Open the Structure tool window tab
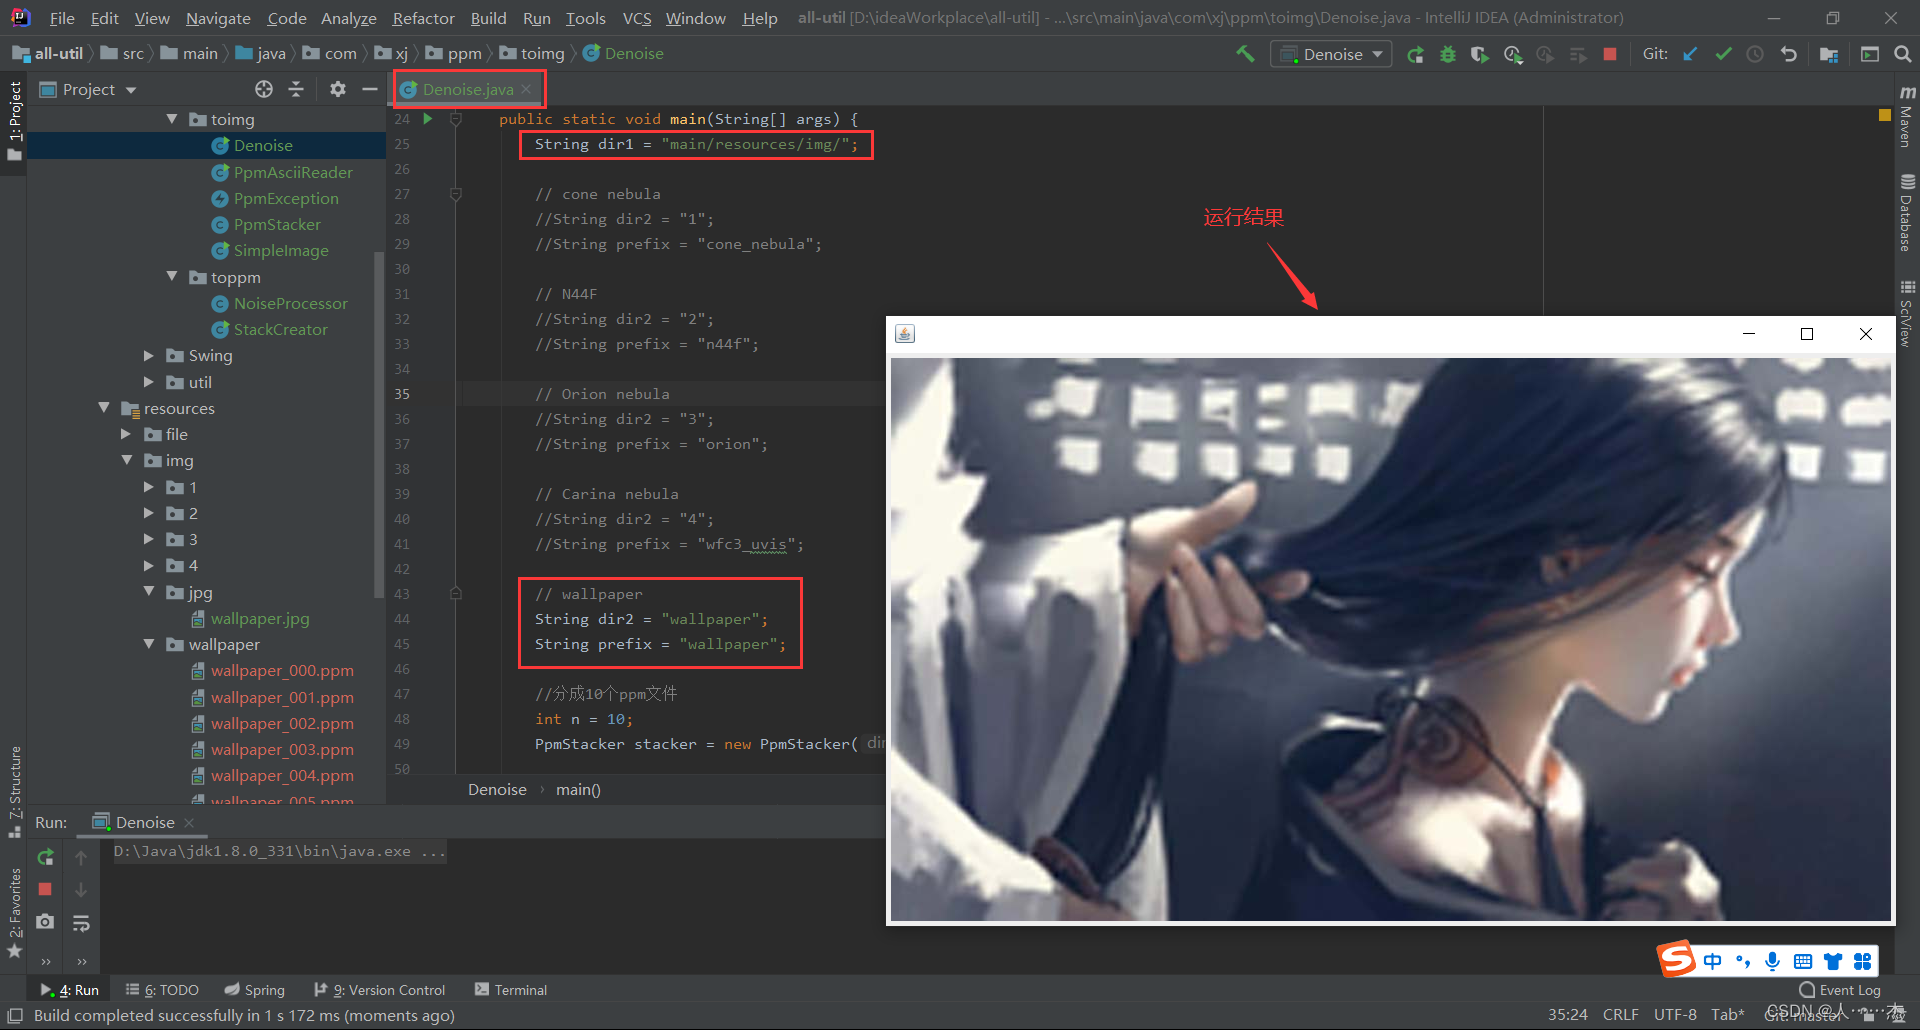1920x1030 pixels. tap(14, 792)
